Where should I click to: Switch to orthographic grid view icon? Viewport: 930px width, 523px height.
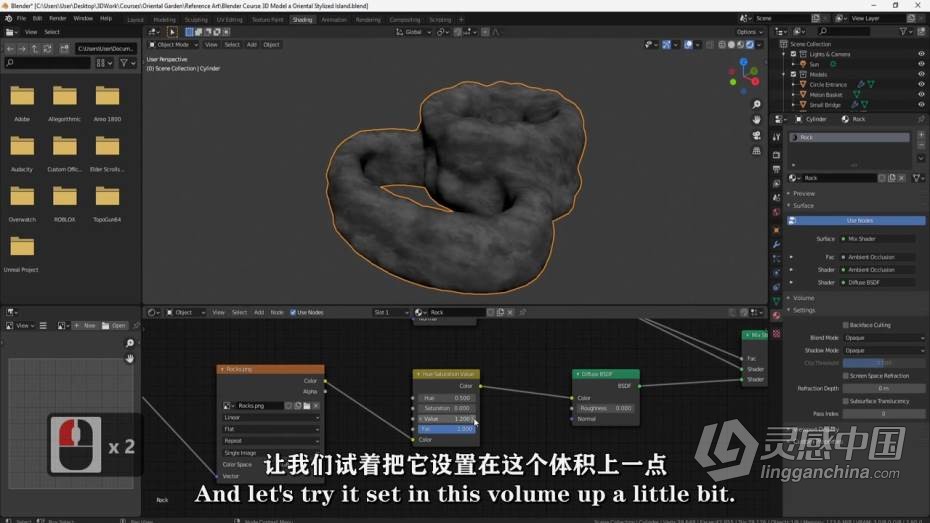[x=756, y=151]
